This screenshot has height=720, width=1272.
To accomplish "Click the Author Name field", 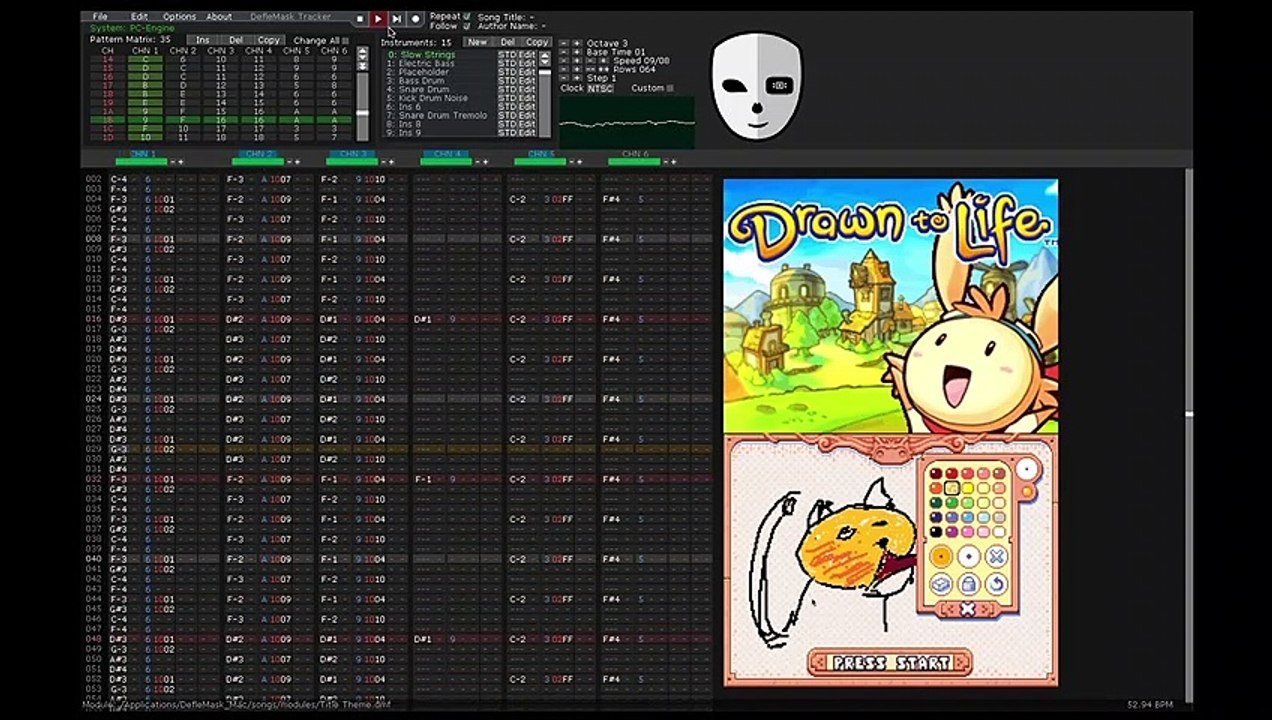I will (x=511, y=27).
